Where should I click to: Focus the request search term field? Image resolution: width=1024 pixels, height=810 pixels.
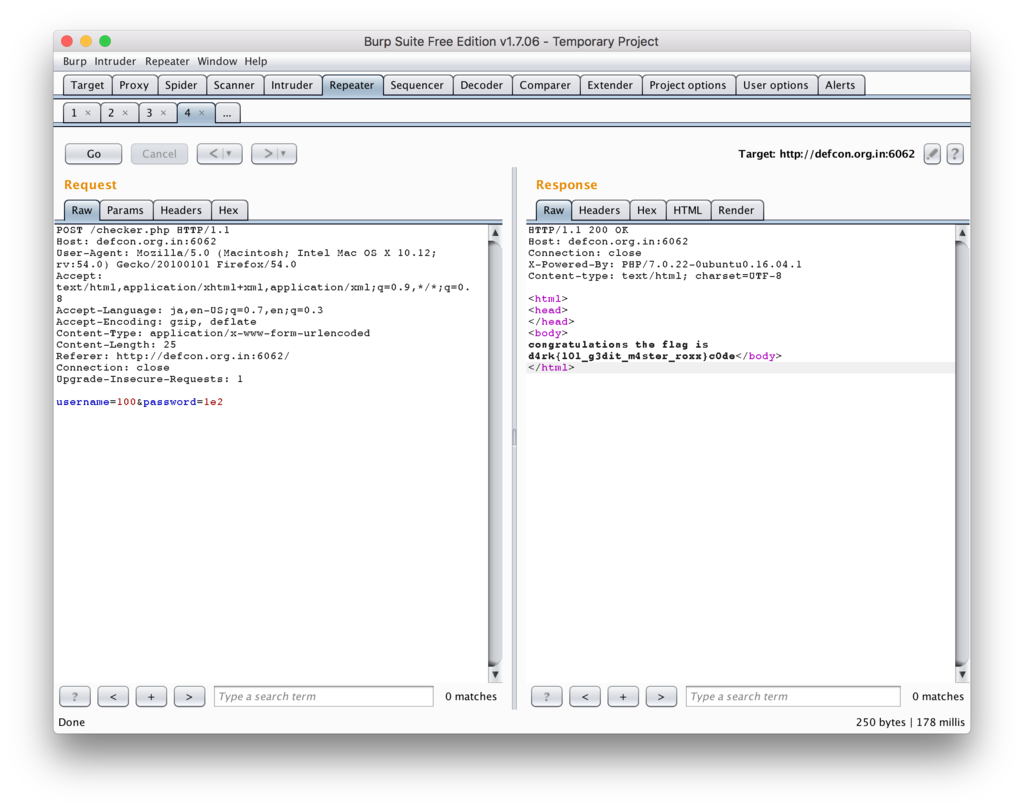click(323, 696)
